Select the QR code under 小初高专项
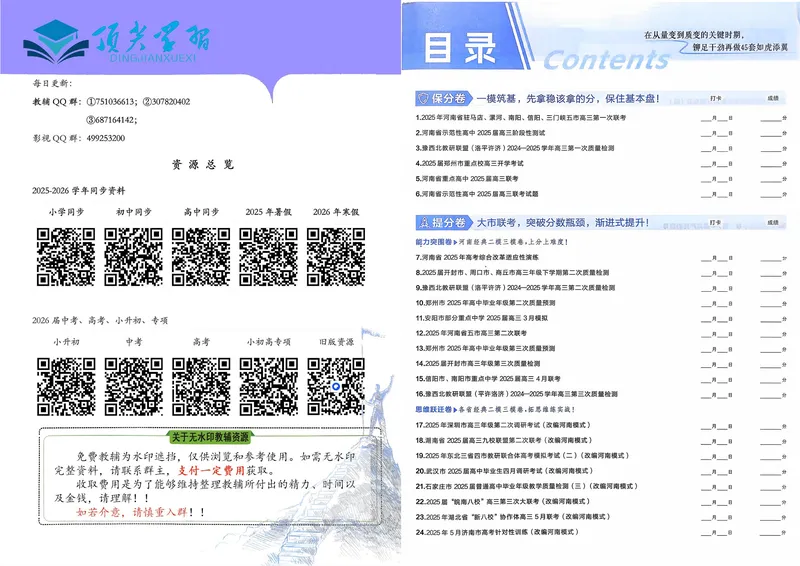This screenshot has height=566, width=800. click(268, 386)
